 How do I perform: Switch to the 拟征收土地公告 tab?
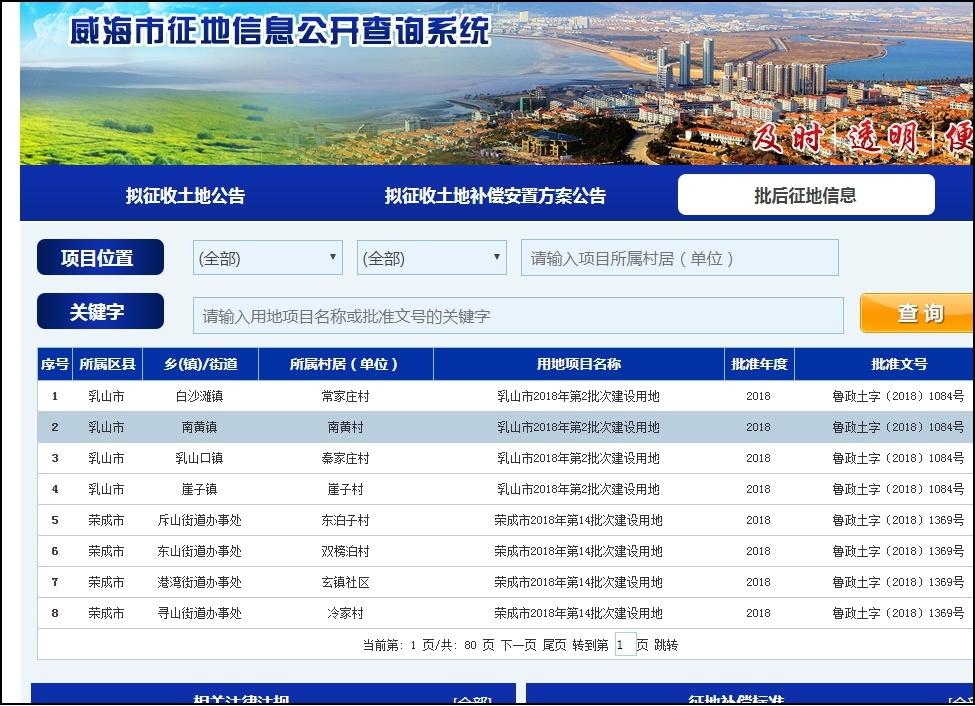click(x=185, y=196)
